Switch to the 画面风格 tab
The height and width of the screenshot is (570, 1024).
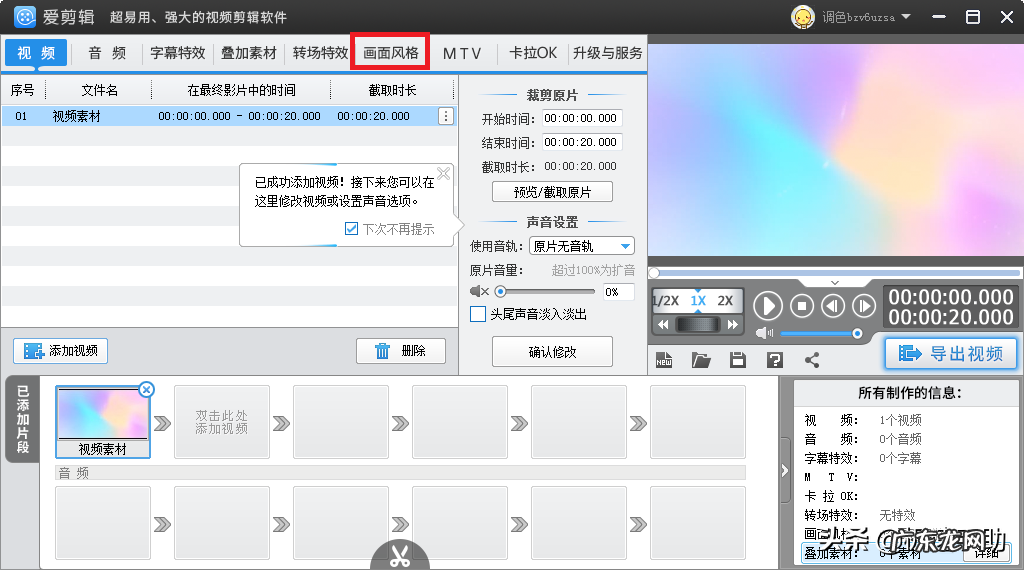pyautogui.click(x=391, y=53)
